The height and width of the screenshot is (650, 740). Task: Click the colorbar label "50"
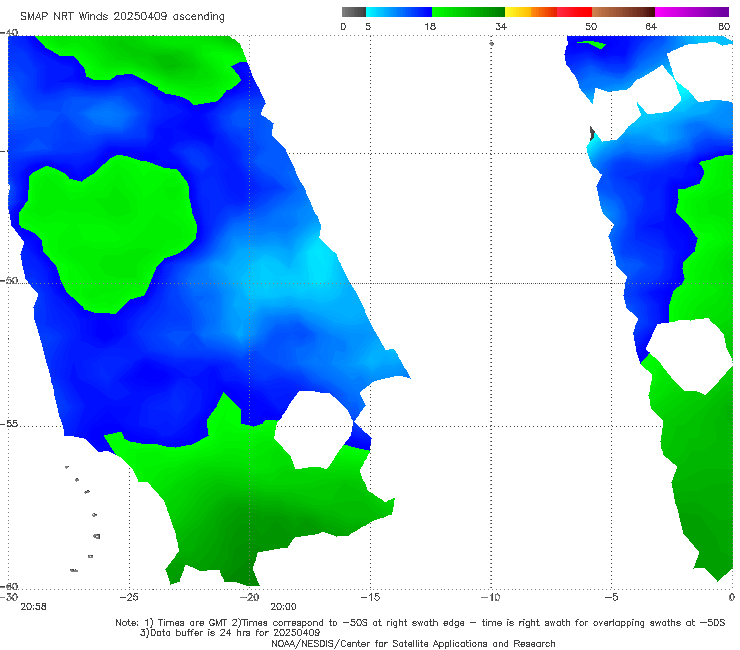591,27
